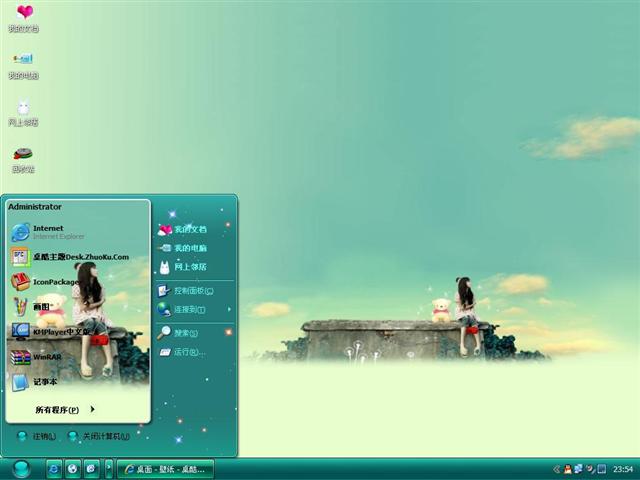The height and width of the screenshot is (480, 640).
Task: Open the 我的电脑 desktop icon
Action: tap(23, 64)
